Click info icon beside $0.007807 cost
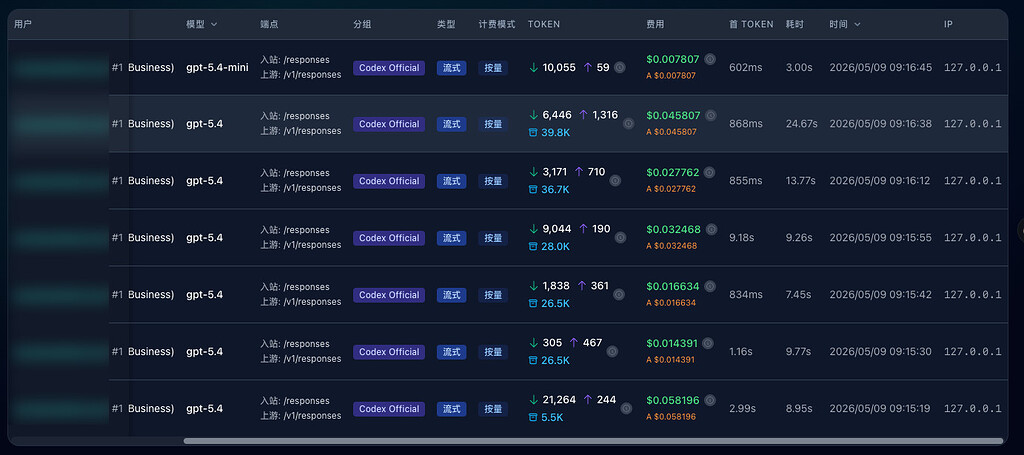Viewport: 1024px width, 455px height. 710,59
